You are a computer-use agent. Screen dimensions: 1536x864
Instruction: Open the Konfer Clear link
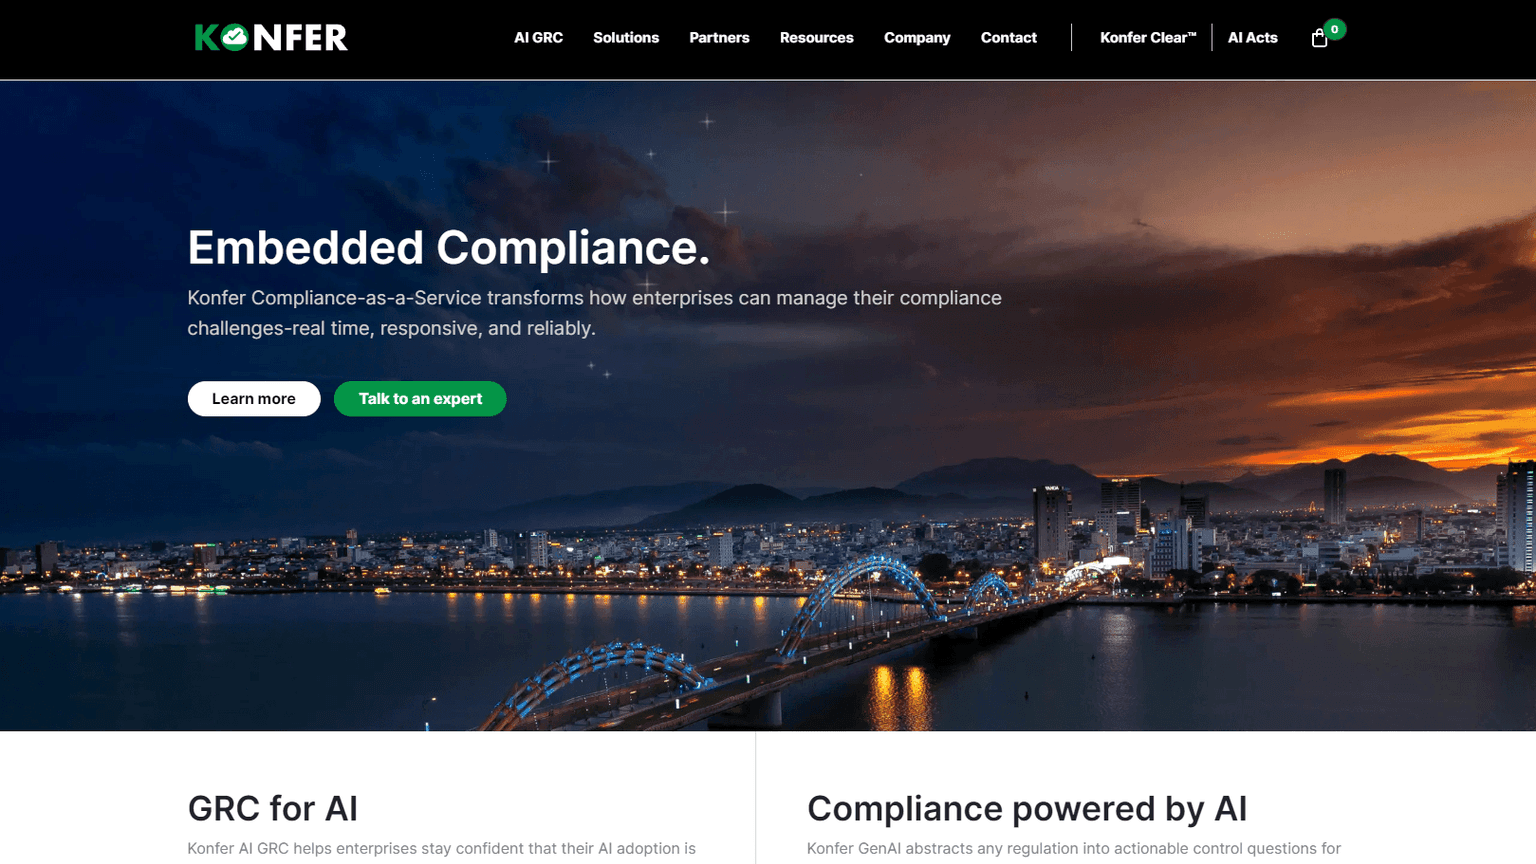tap(1148, 38)
